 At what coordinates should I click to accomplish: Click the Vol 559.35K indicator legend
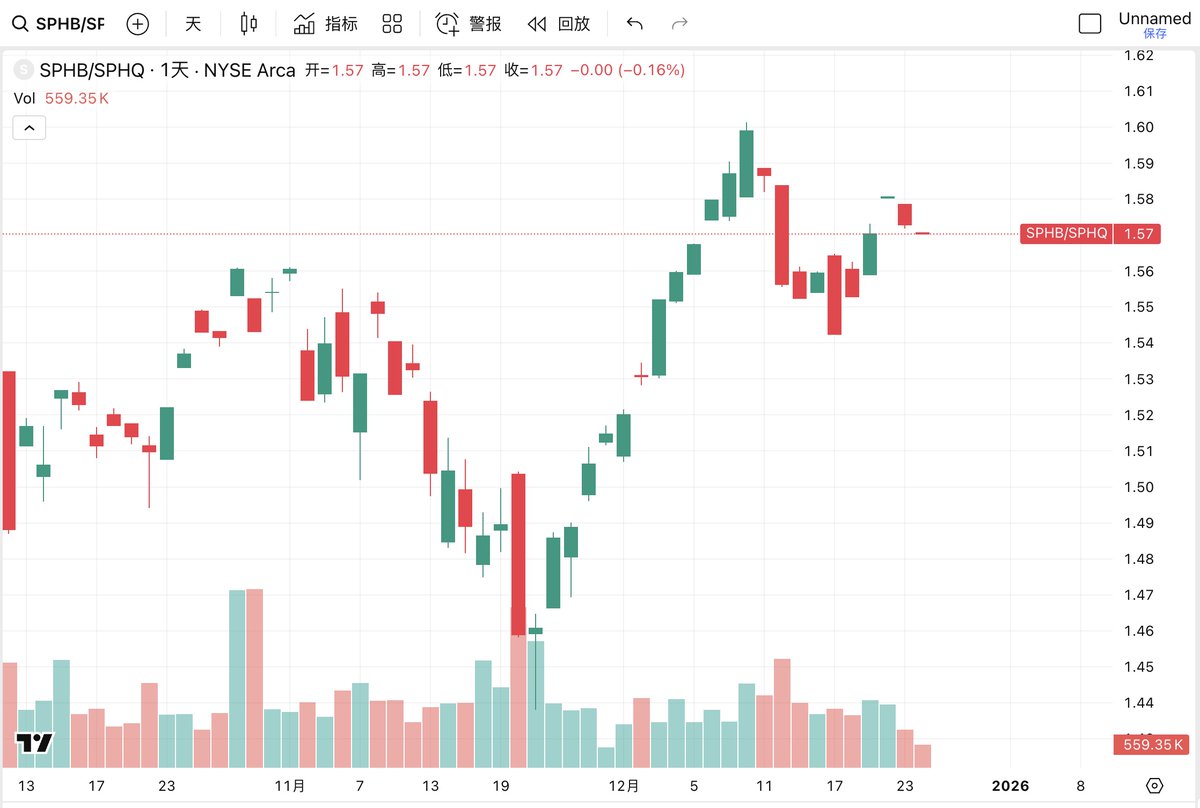(61, 98)
